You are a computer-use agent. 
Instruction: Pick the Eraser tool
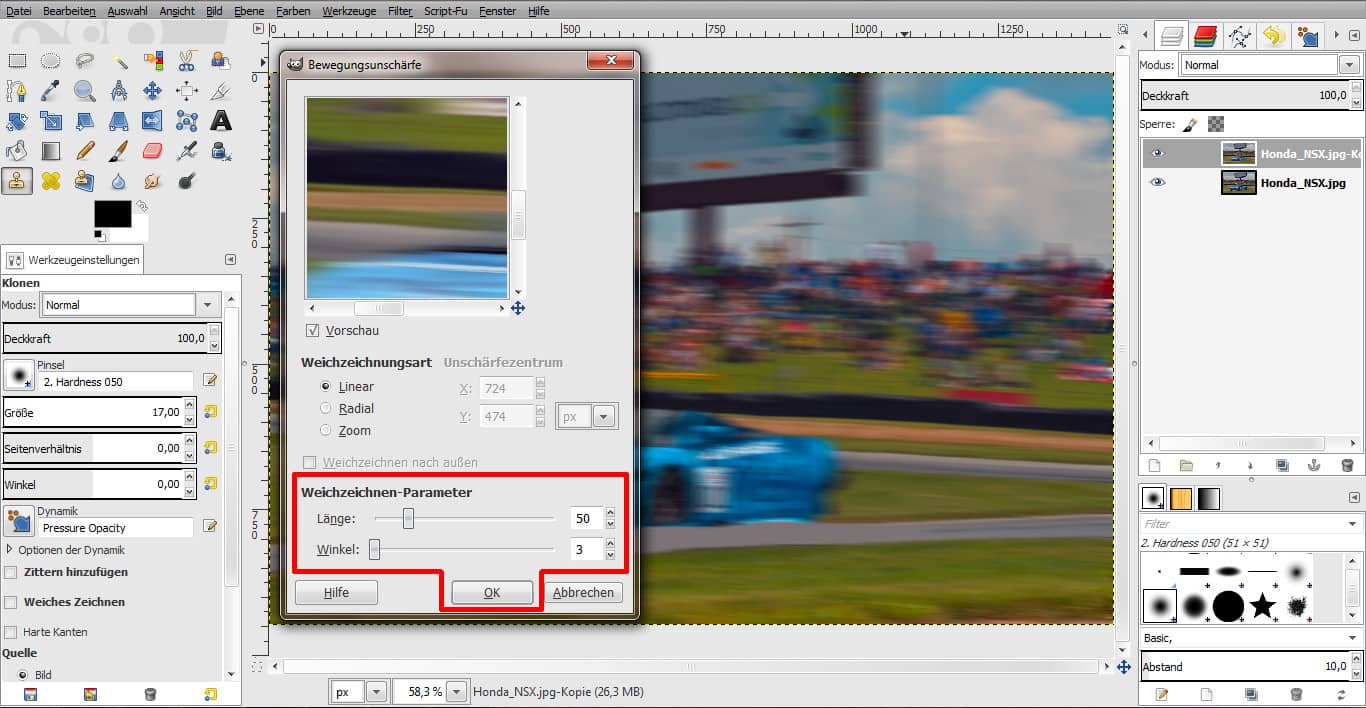coord(152,151)
